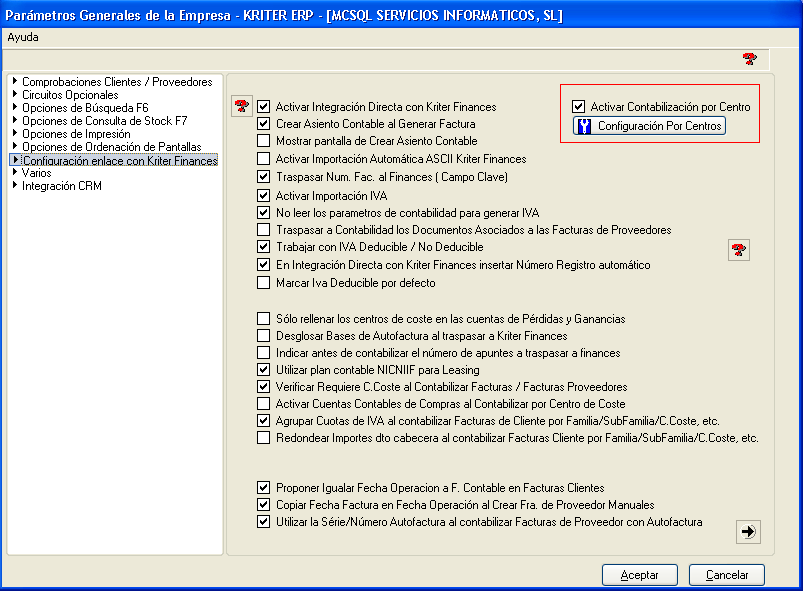Click the red help icon in the top toolbar
This screenshot has width=803, height=592.
(x=750, y=59)
